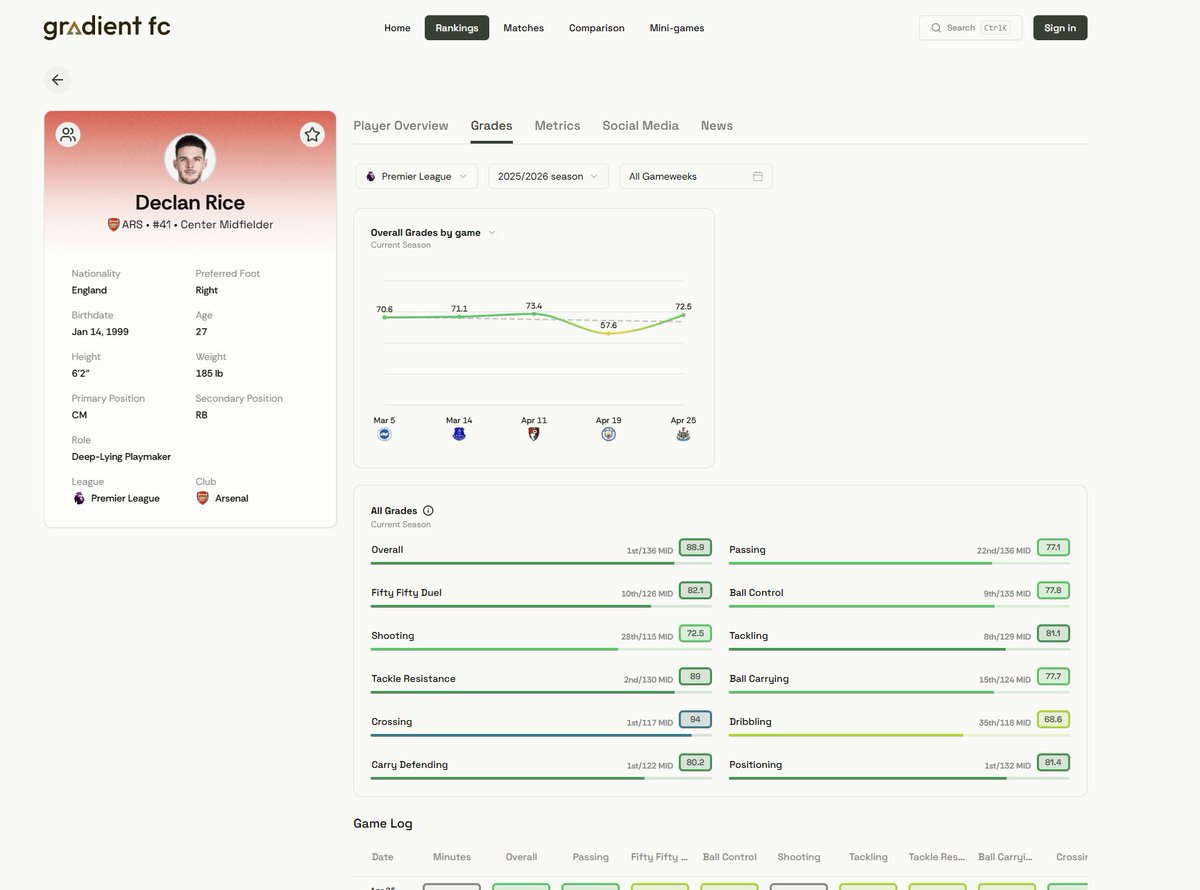Click the Bournemouth crest under Apr 11

tap(534, 434)
